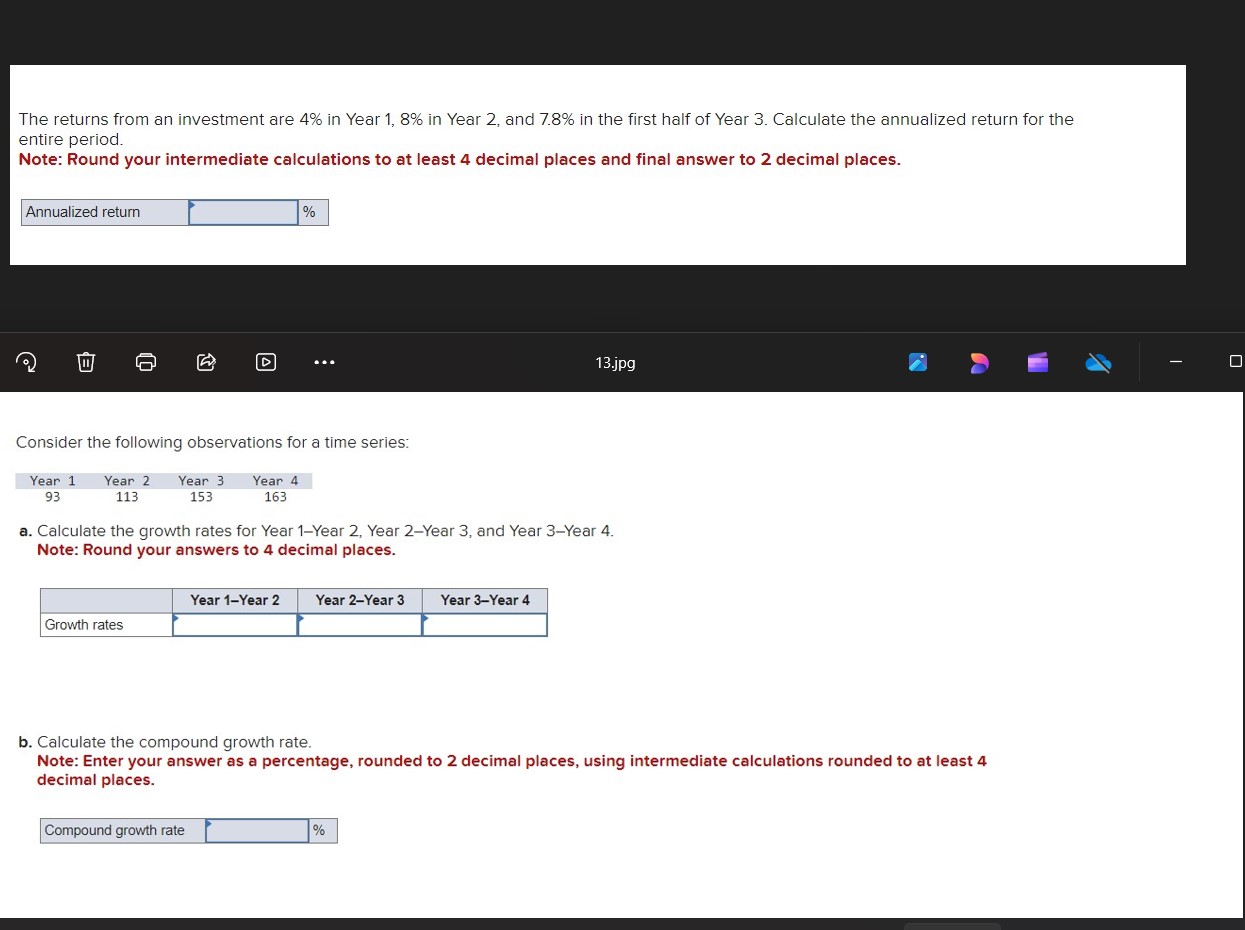Screen dimensions: 1245x930
Task: Select the Year 3–Year 4 growth rate field
Action: [485, 625]
